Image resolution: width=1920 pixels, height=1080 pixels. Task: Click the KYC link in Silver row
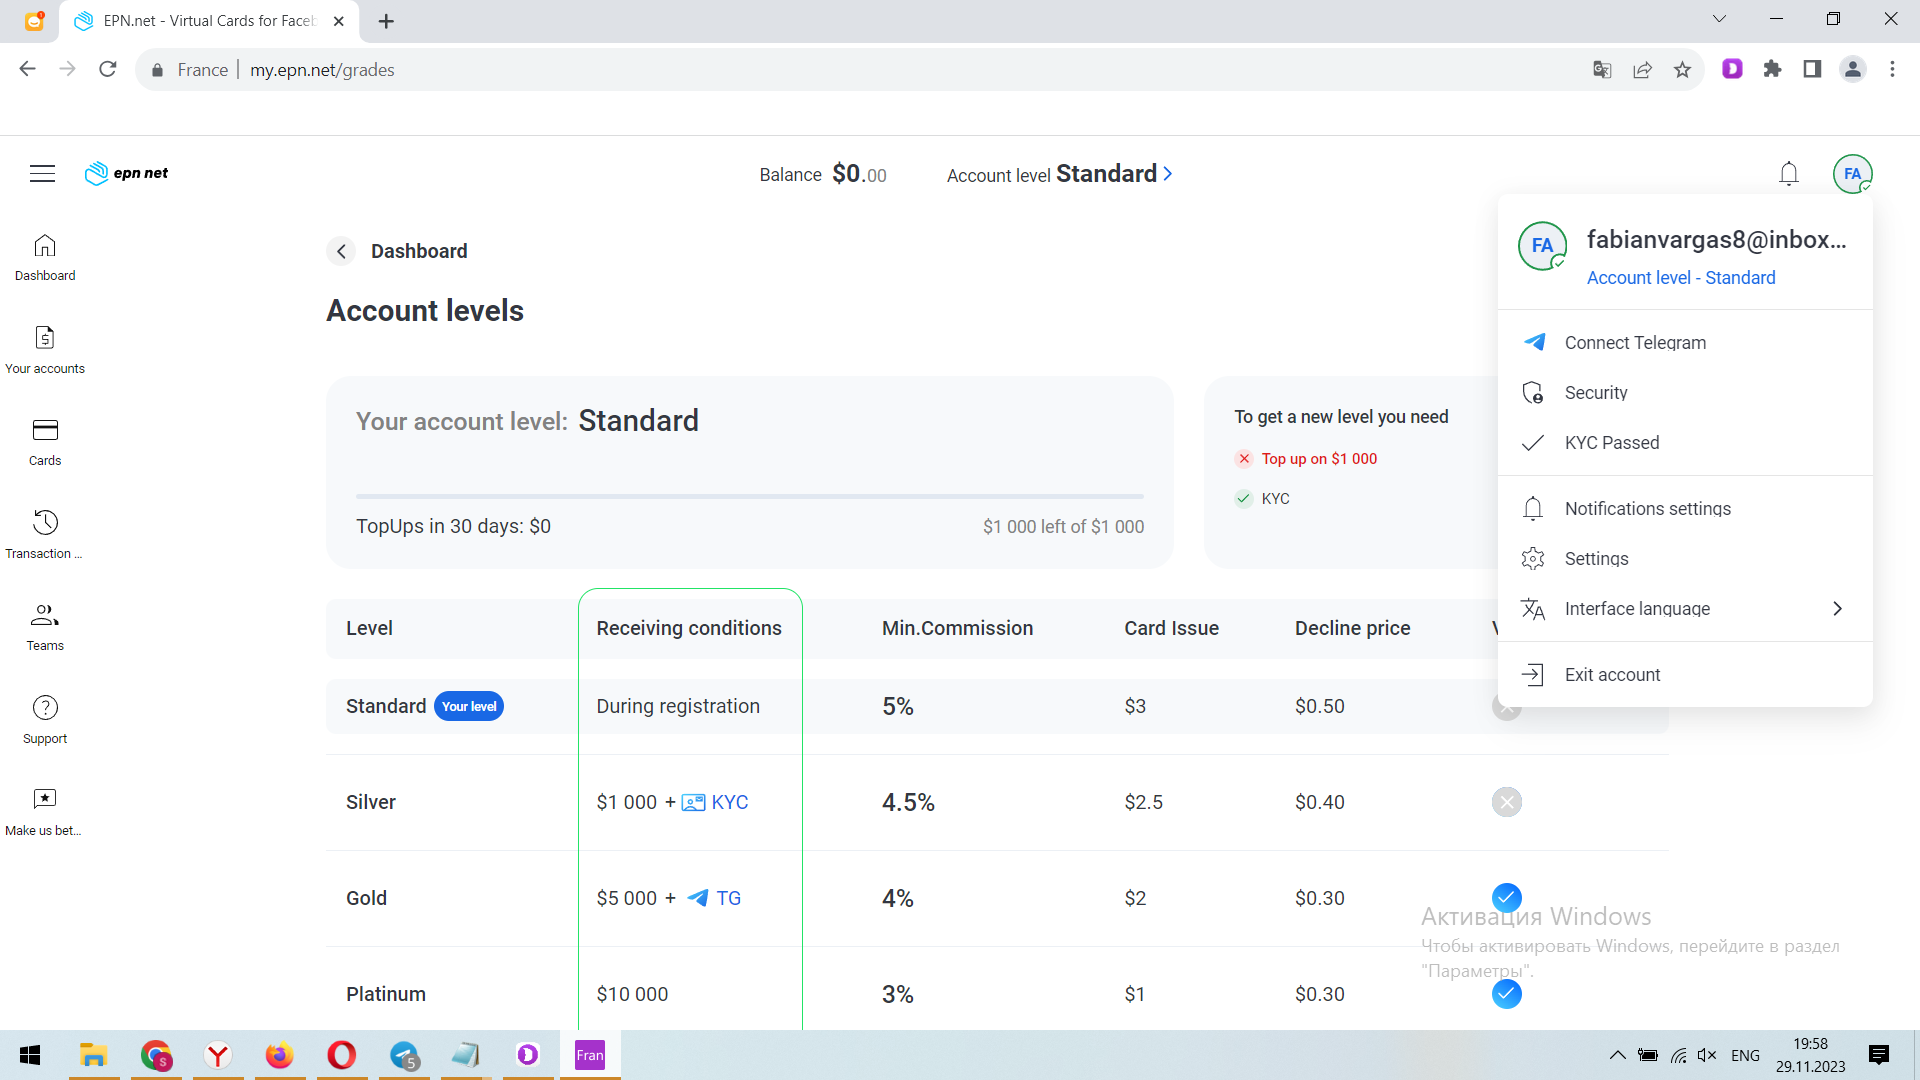point(728,802)
